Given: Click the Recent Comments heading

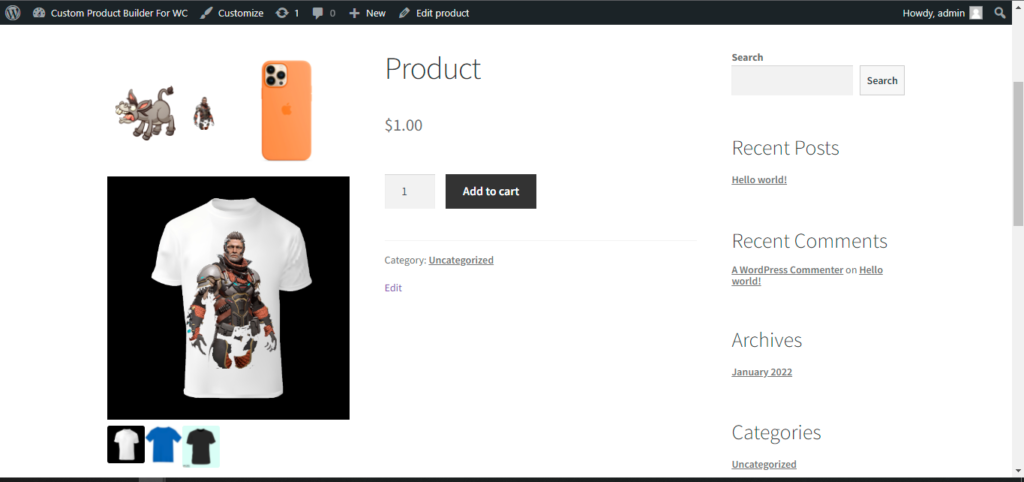Looking at the screenshot, I should (809, 241).
